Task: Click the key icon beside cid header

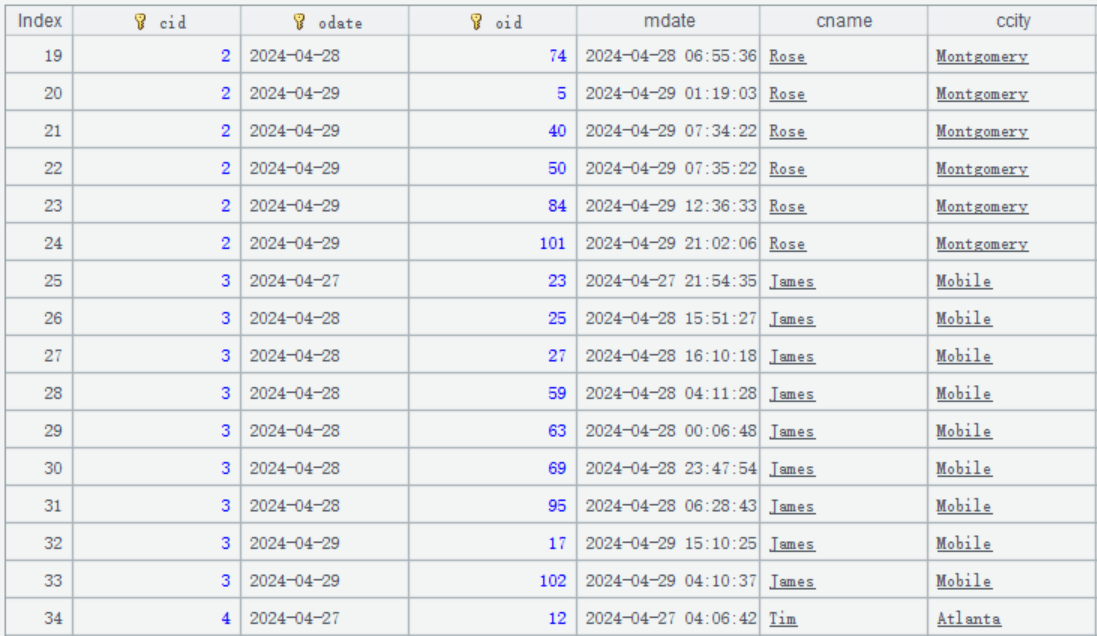Action: click(x=141, y=22)
